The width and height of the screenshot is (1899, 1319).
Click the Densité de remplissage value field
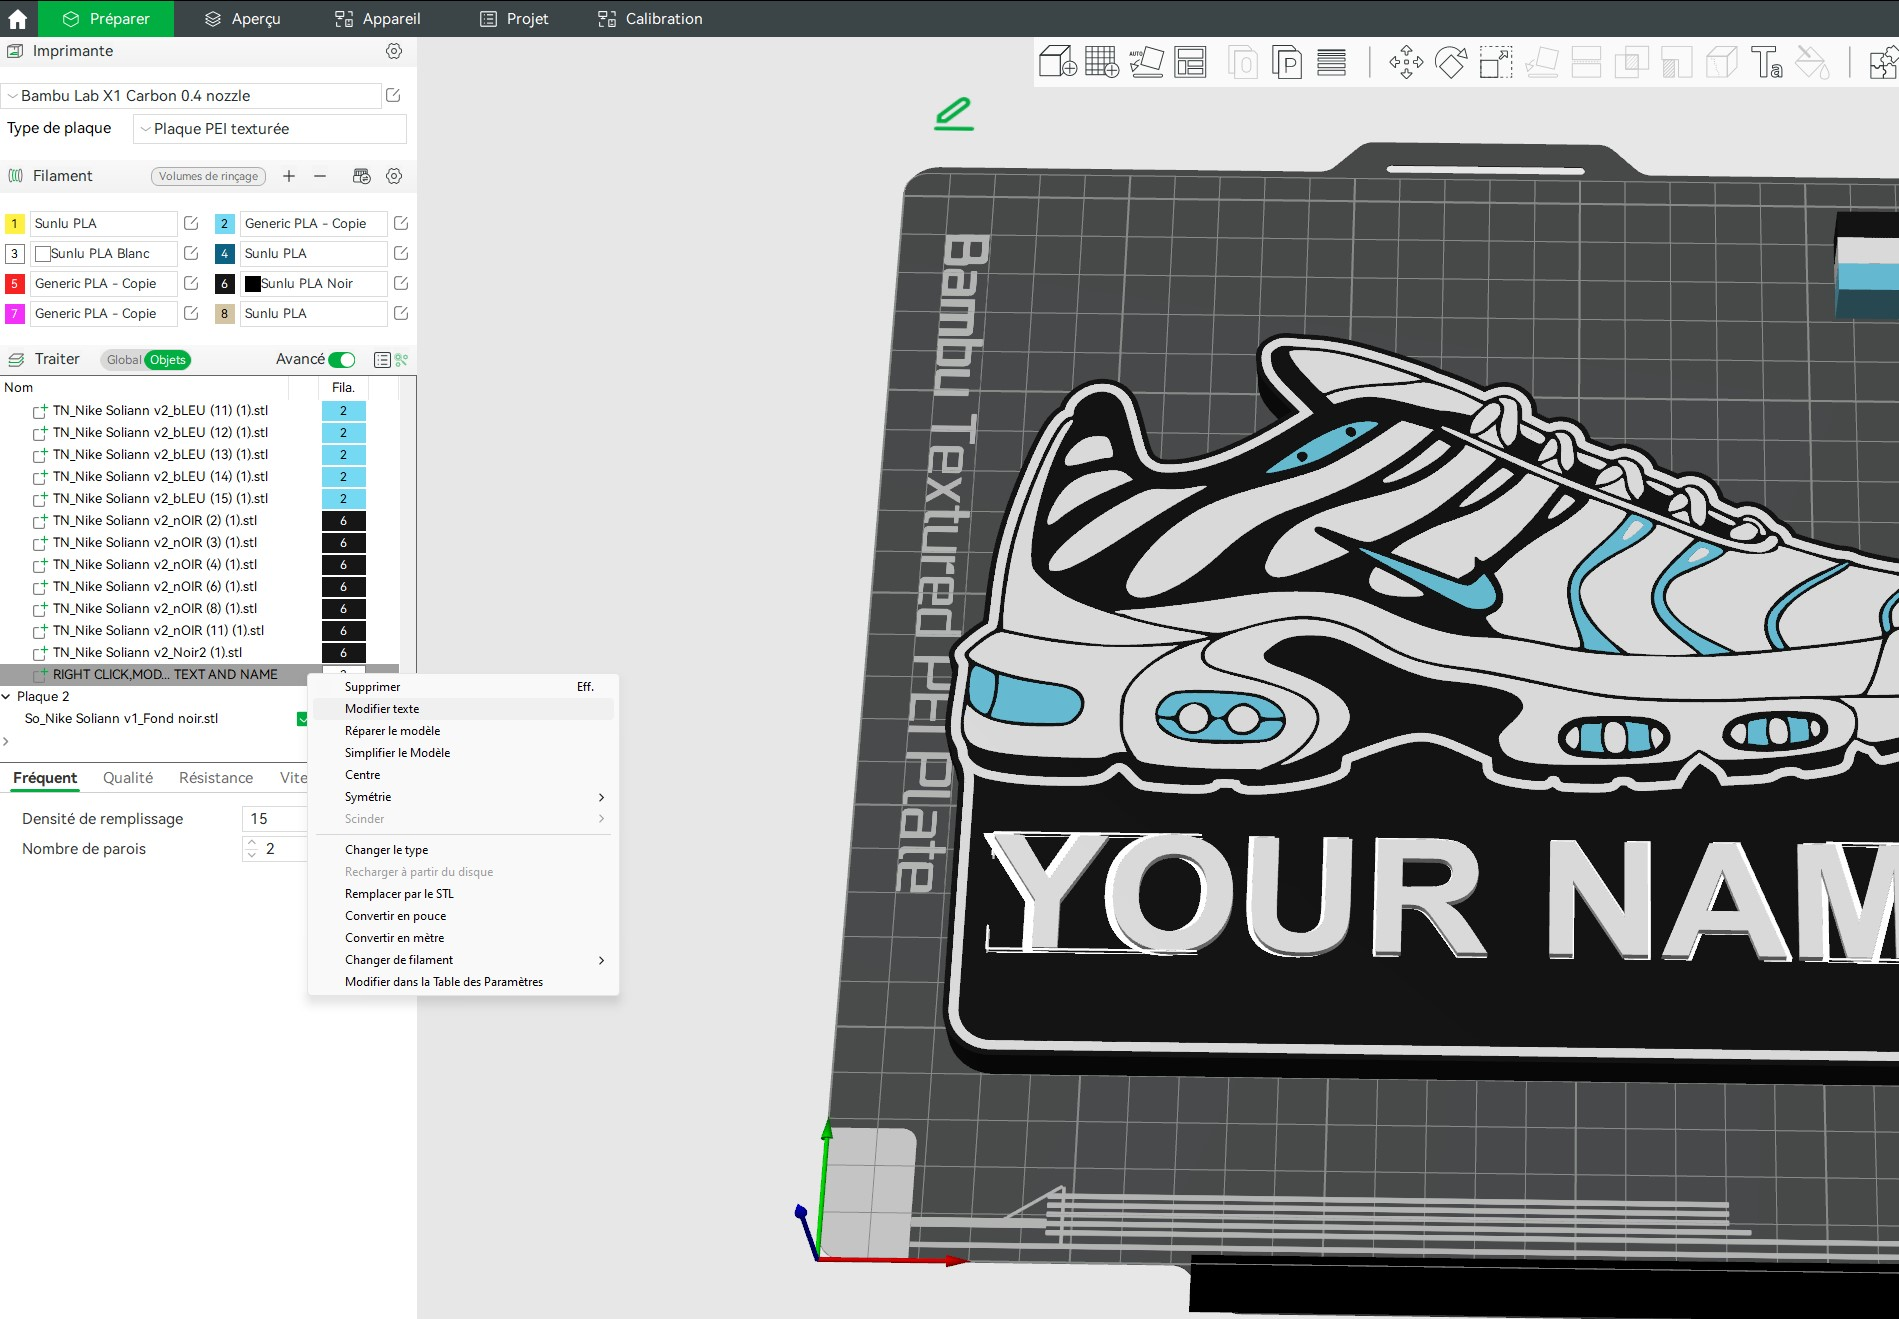[274, 819]
